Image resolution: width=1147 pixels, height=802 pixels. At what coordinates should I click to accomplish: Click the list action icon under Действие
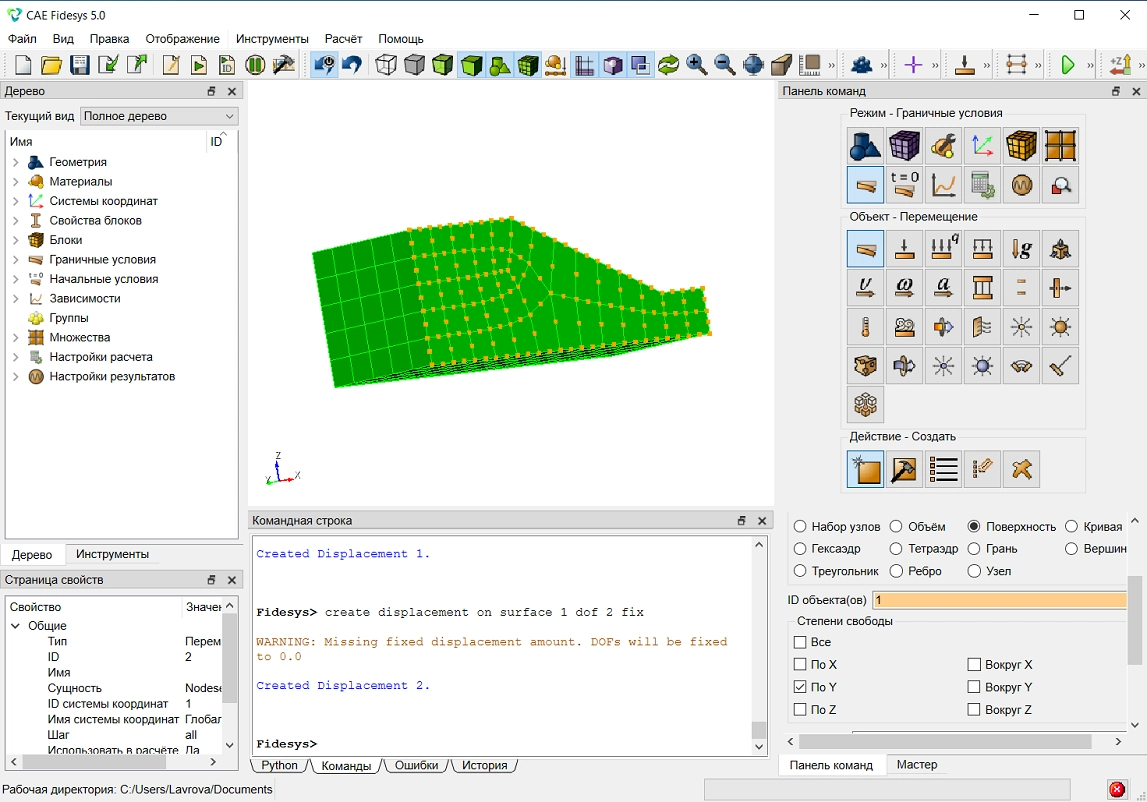[944, 469]
